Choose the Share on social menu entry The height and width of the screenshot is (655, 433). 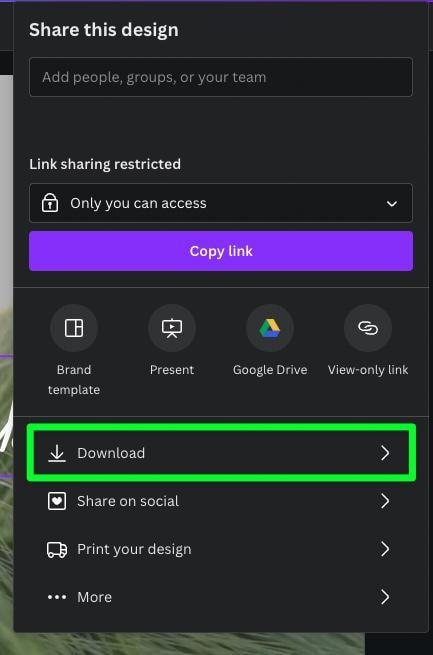click(x=221, y=501)
